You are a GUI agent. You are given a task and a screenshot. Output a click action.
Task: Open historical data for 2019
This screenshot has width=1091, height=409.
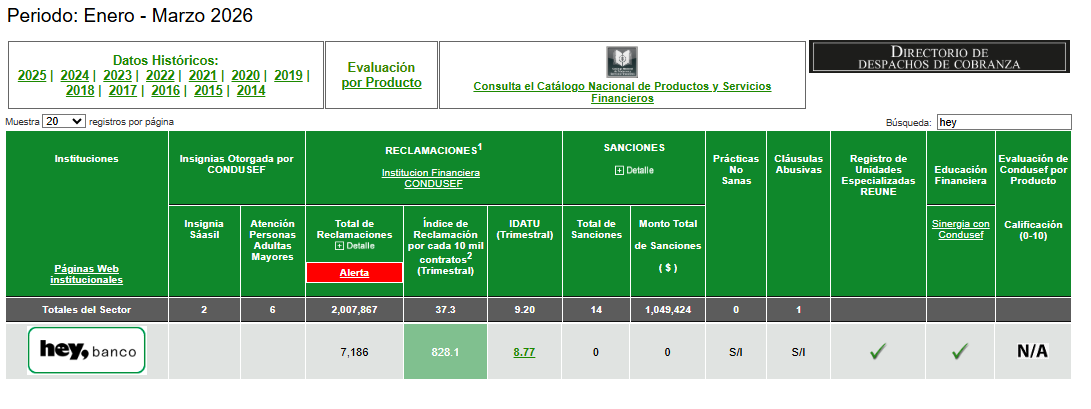[288, 75]
